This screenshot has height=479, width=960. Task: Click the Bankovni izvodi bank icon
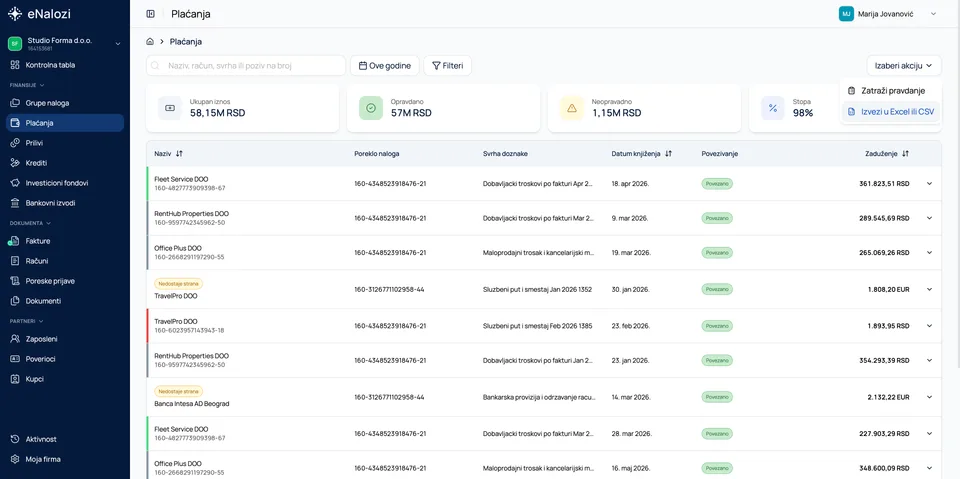click(15, 203)
